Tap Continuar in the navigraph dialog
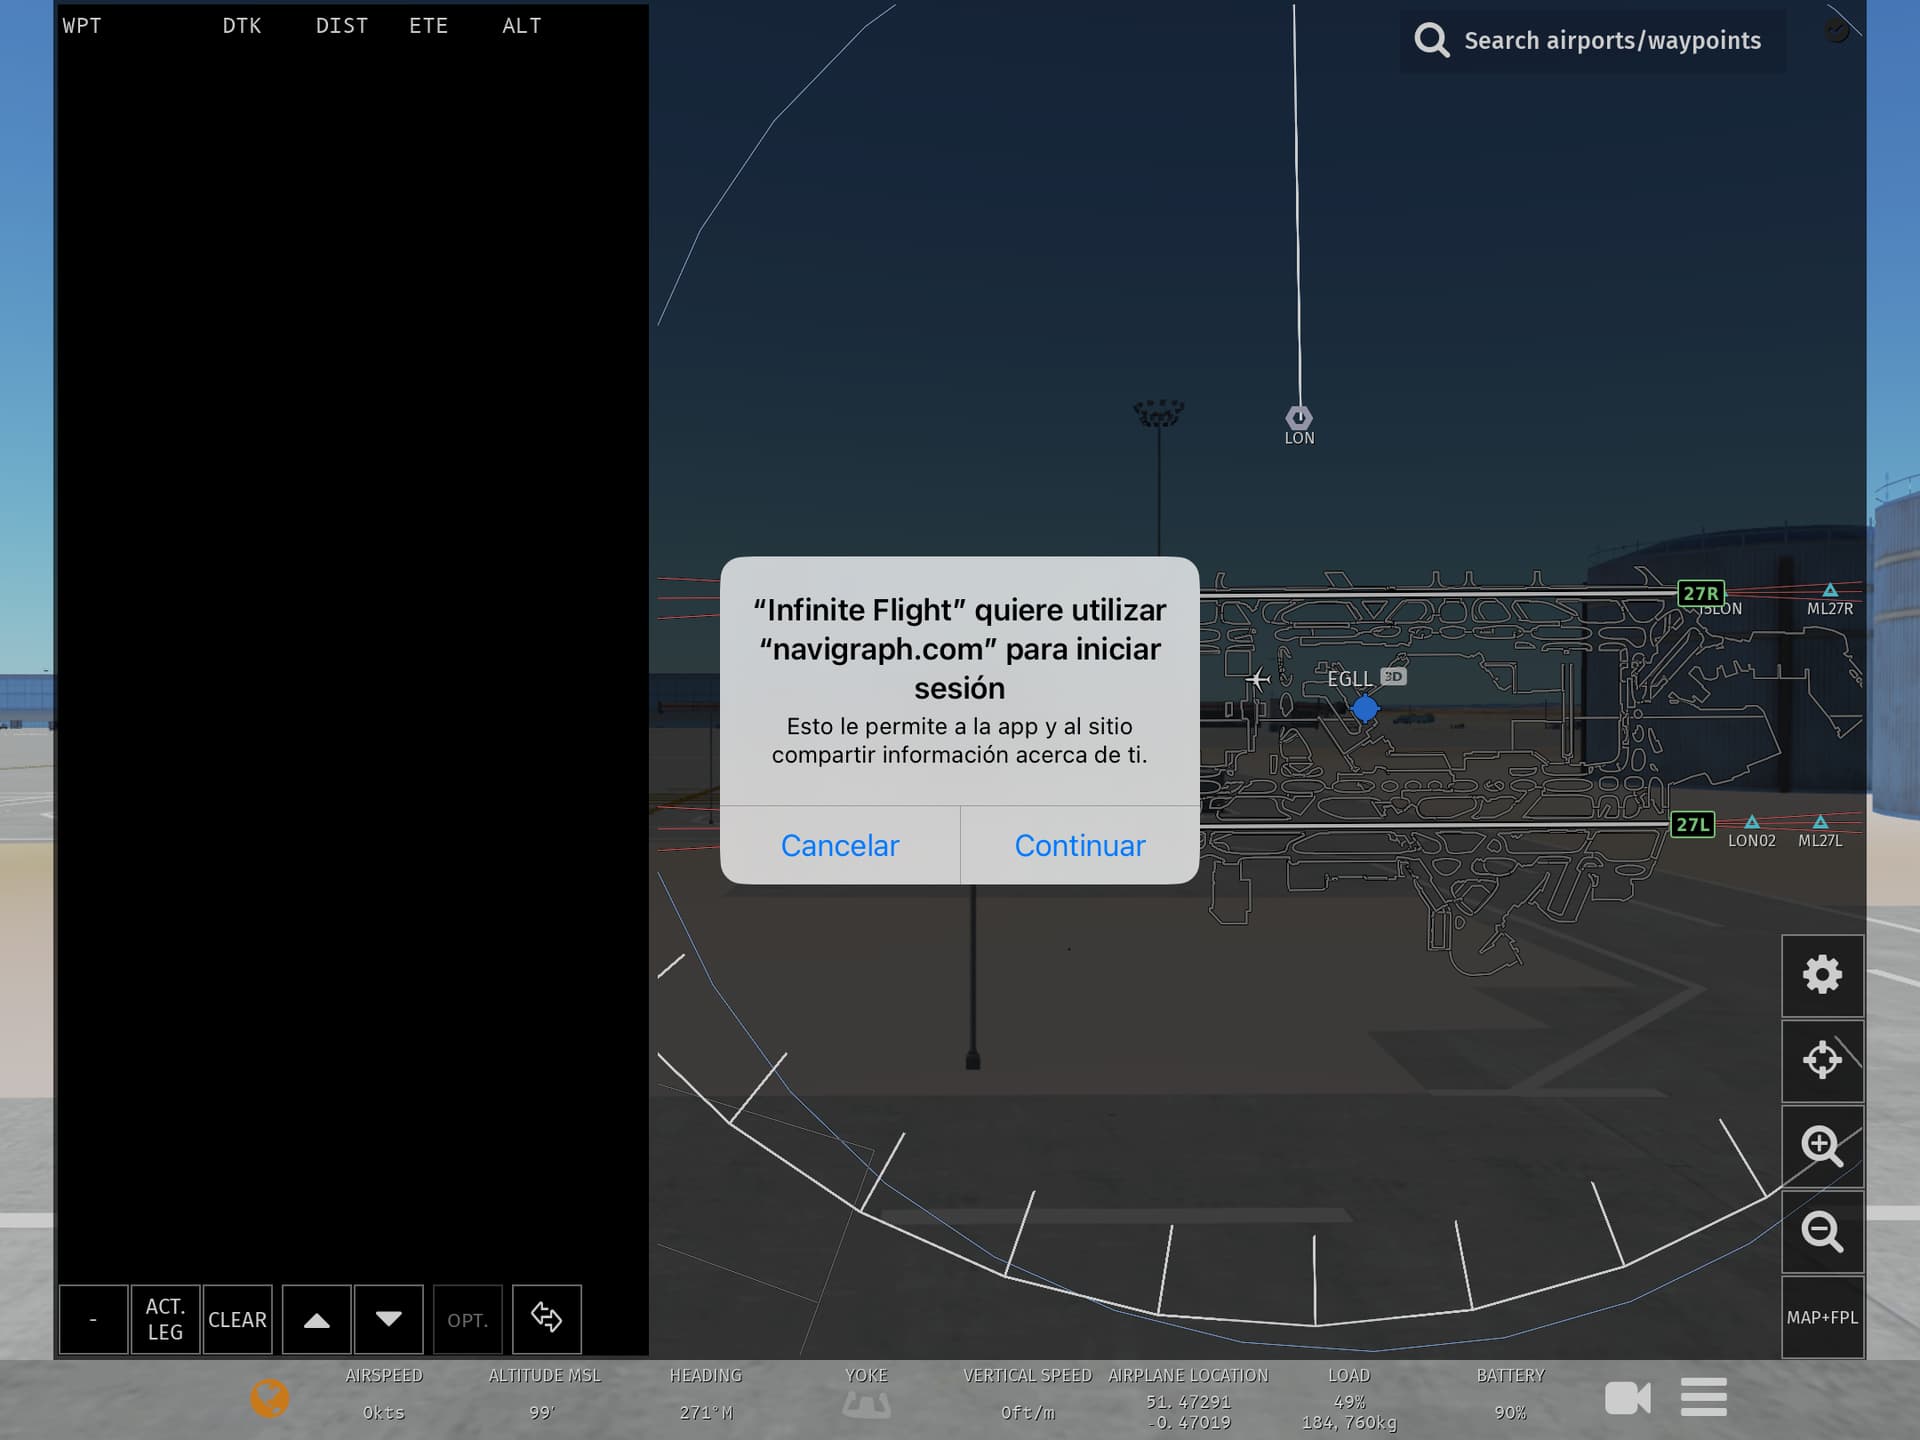The height and width of the screenshot is (1440, 1920). 1080,846
